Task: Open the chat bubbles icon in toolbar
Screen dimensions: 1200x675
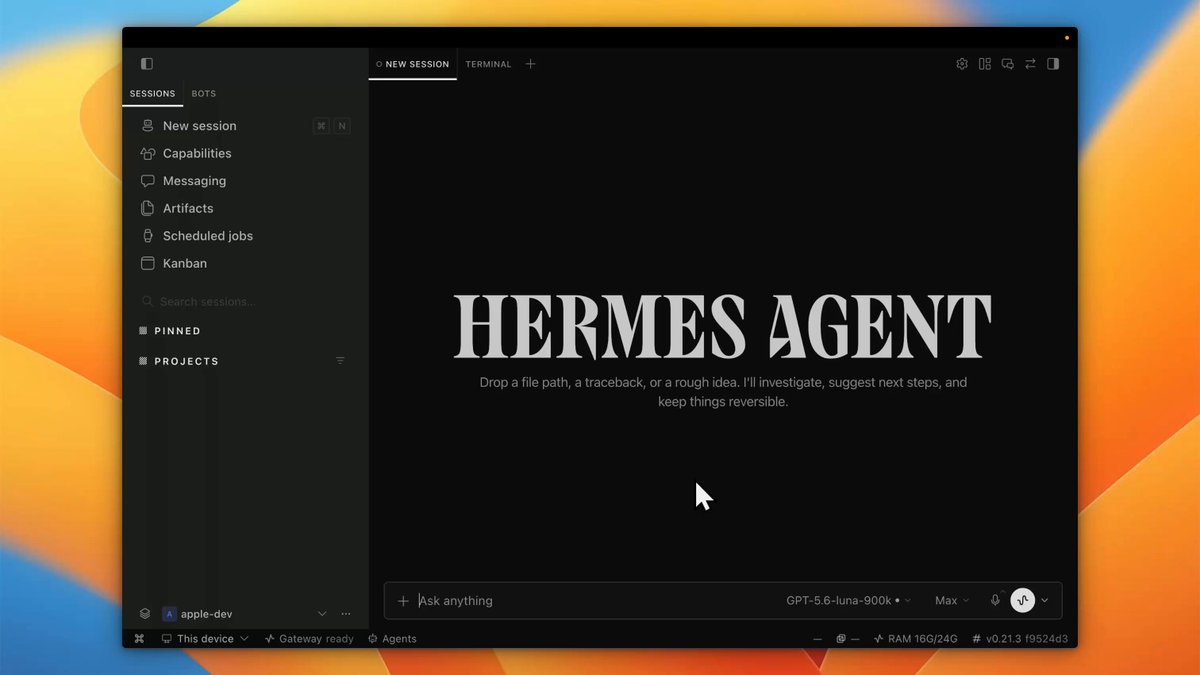Action: [x=1008, y=64]
